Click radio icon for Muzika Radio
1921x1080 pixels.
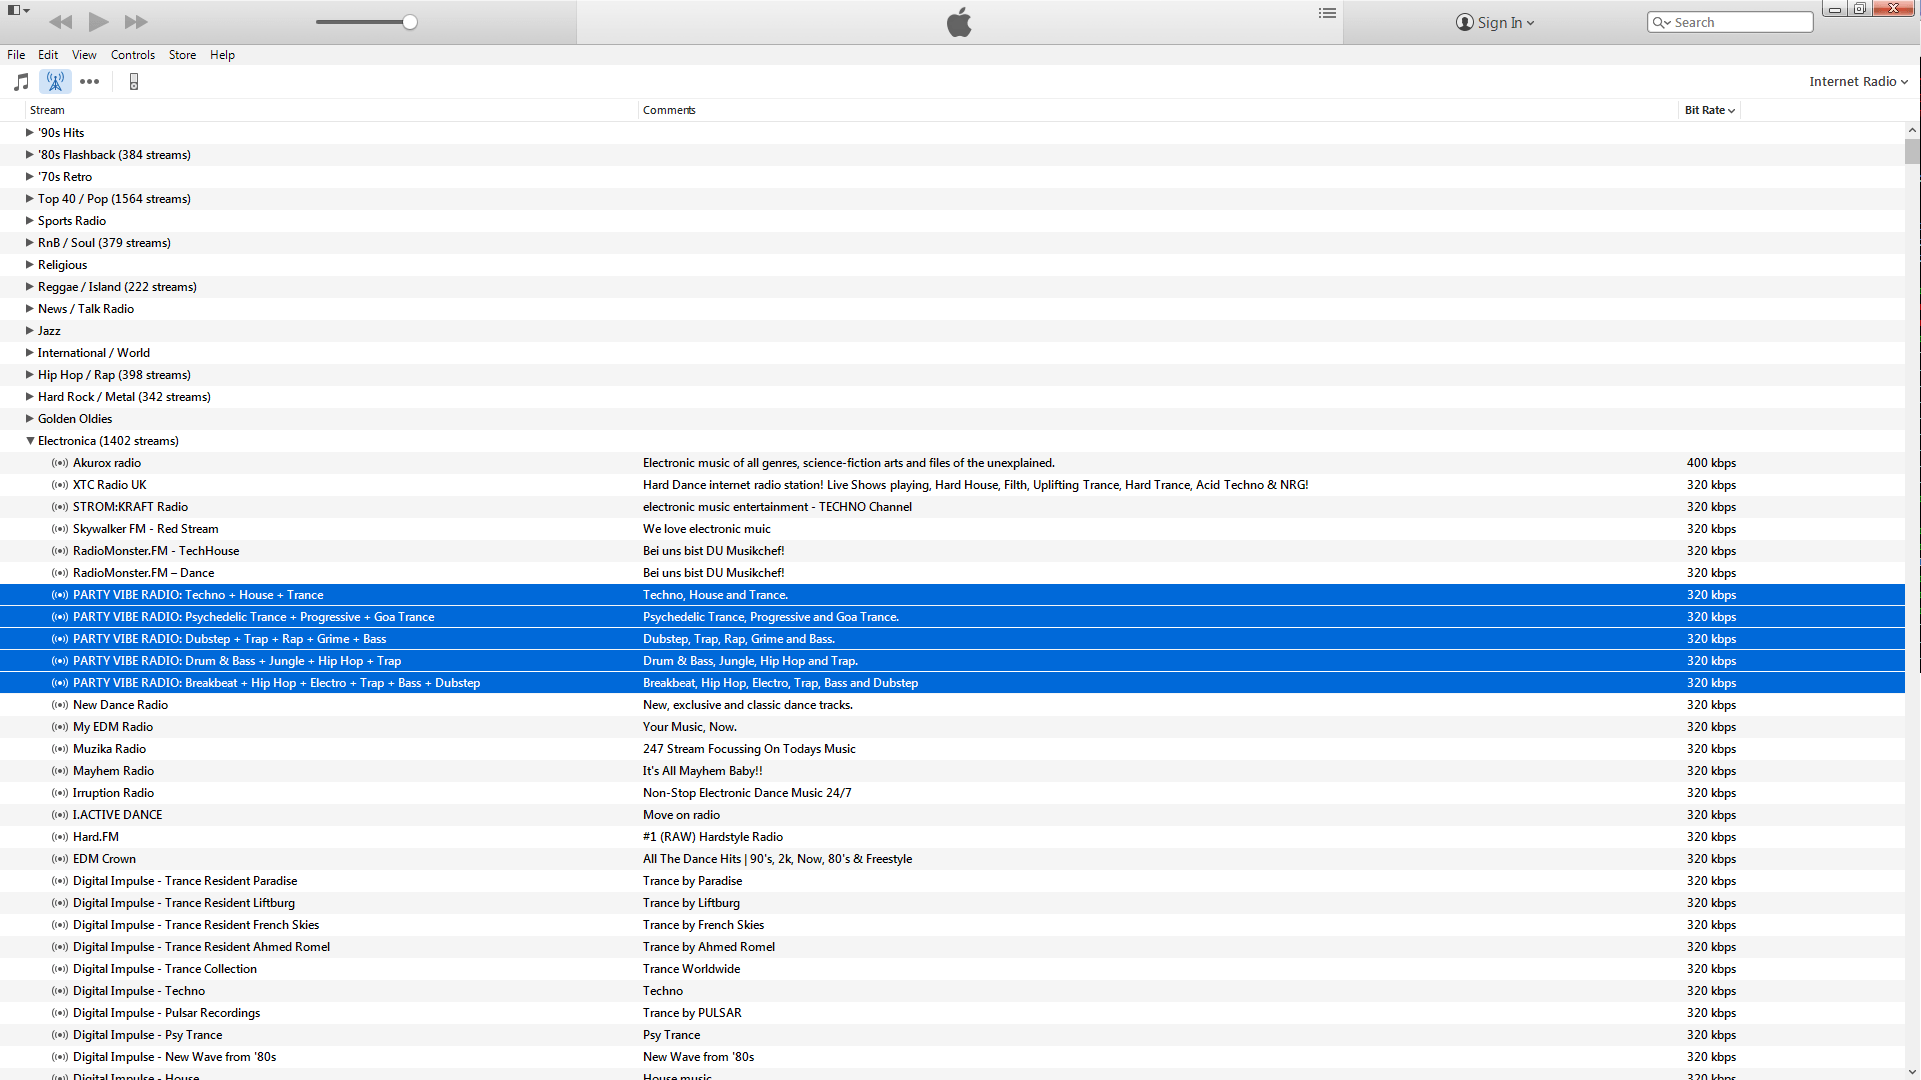click(60, 749)
